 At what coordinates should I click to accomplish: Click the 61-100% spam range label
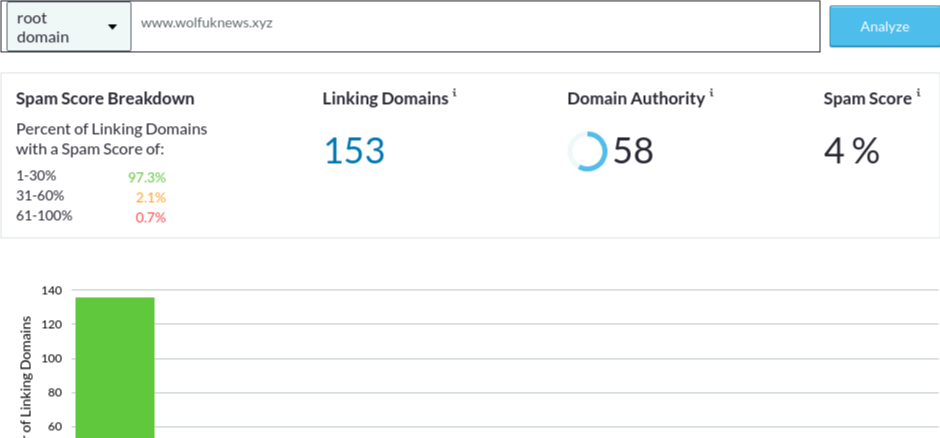coord(44,216)
